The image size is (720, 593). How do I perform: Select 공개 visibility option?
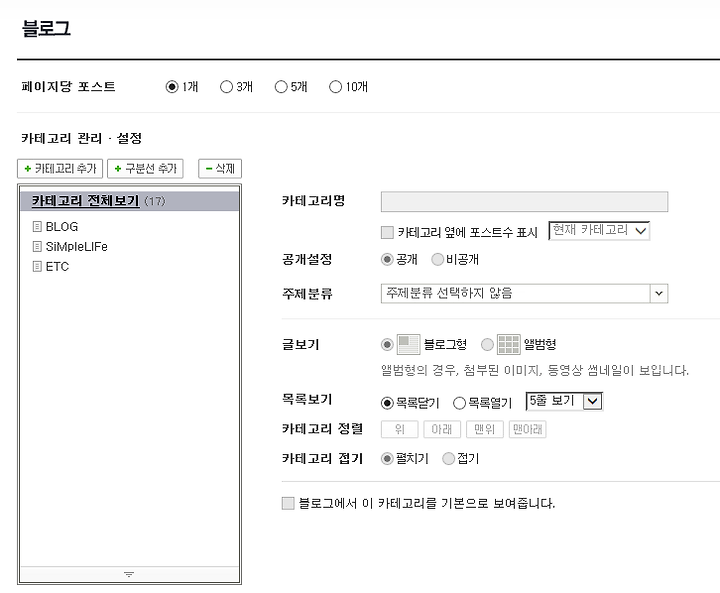387,260
